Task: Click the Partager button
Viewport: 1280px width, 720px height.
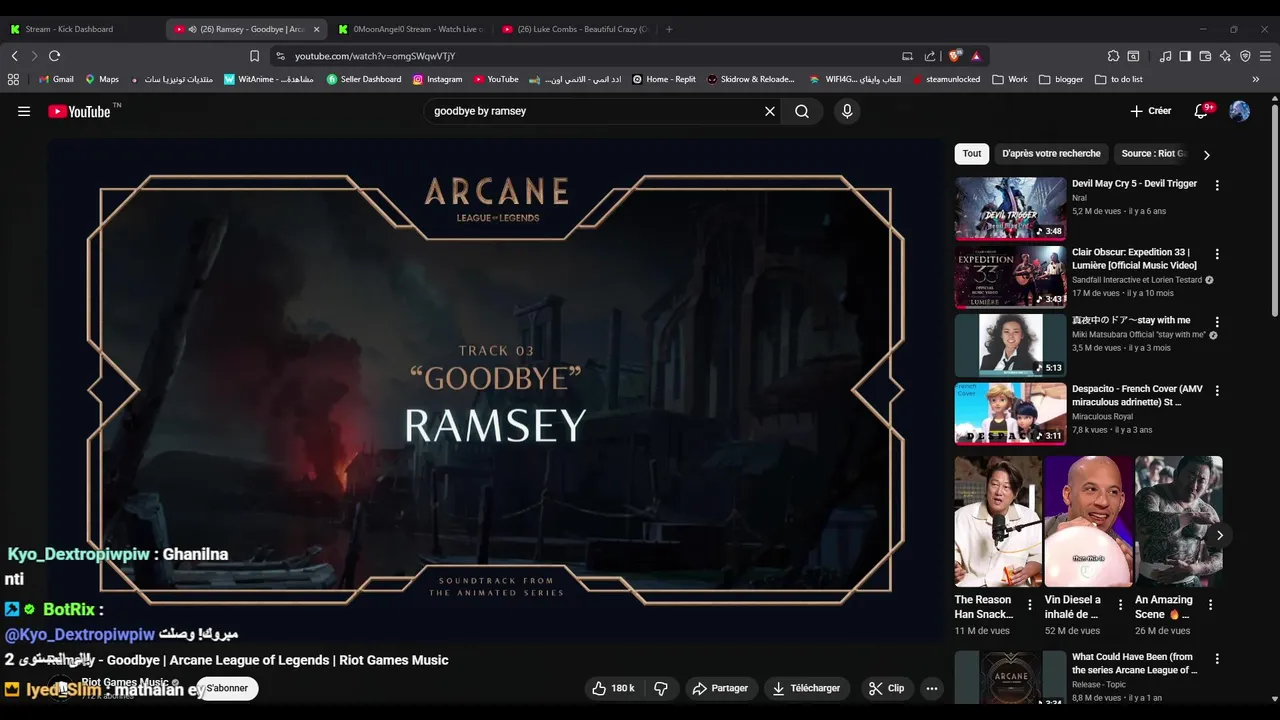Action: pos(720,688)
